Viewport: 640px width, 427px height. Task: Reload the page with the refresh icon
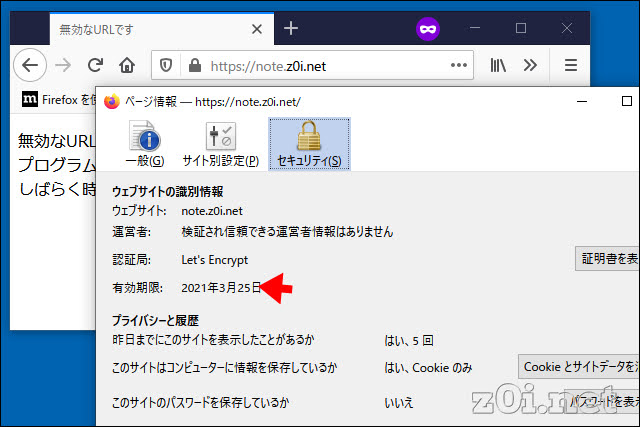[95, 65]
